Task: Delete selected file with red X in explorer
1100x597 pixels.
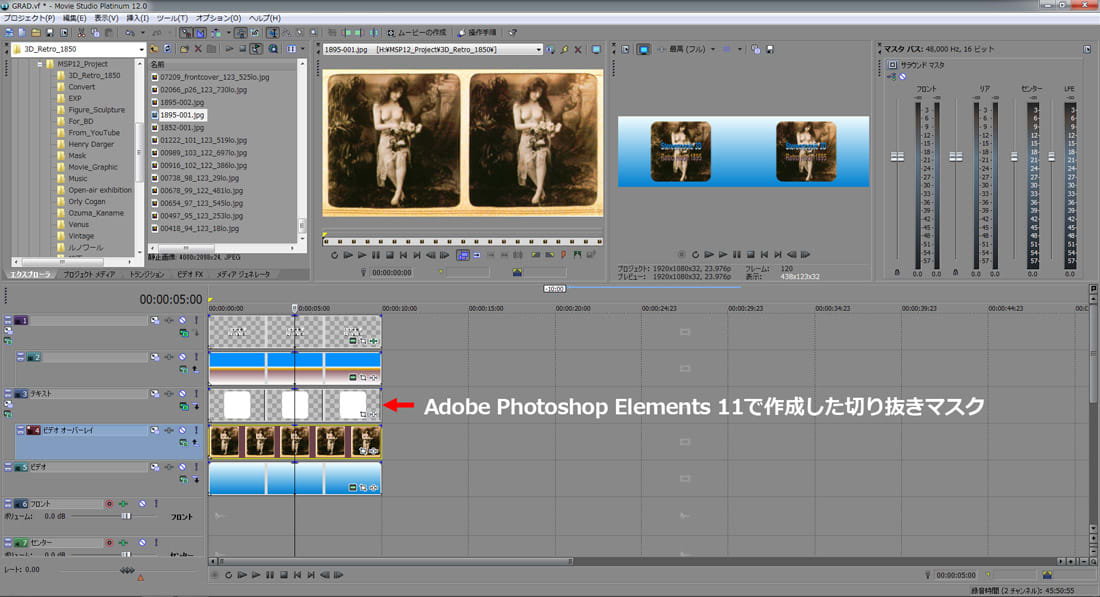Action: 198,49
